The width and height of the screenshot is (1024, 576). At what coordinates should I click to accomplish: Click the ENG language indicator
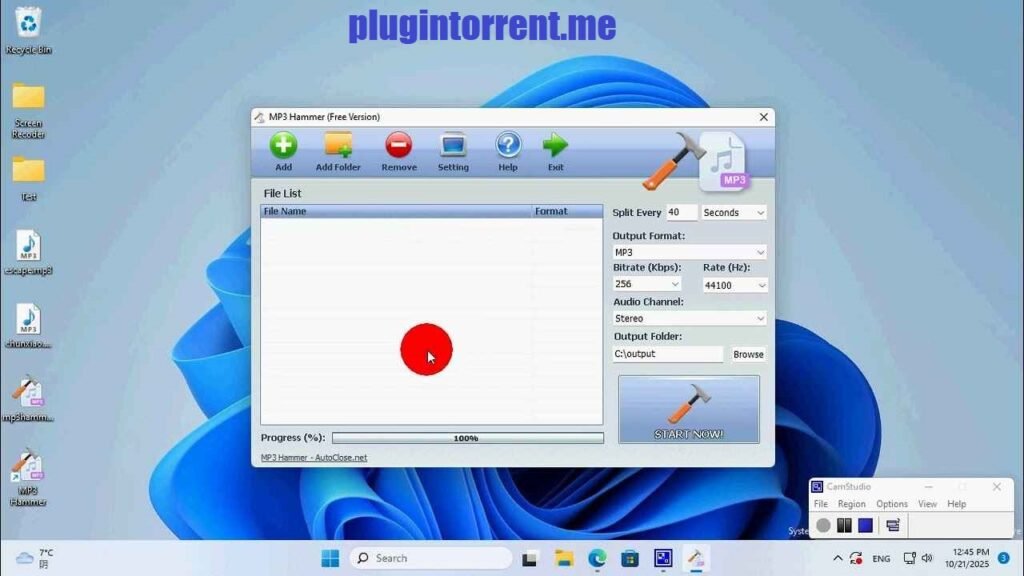click(881, 559)
